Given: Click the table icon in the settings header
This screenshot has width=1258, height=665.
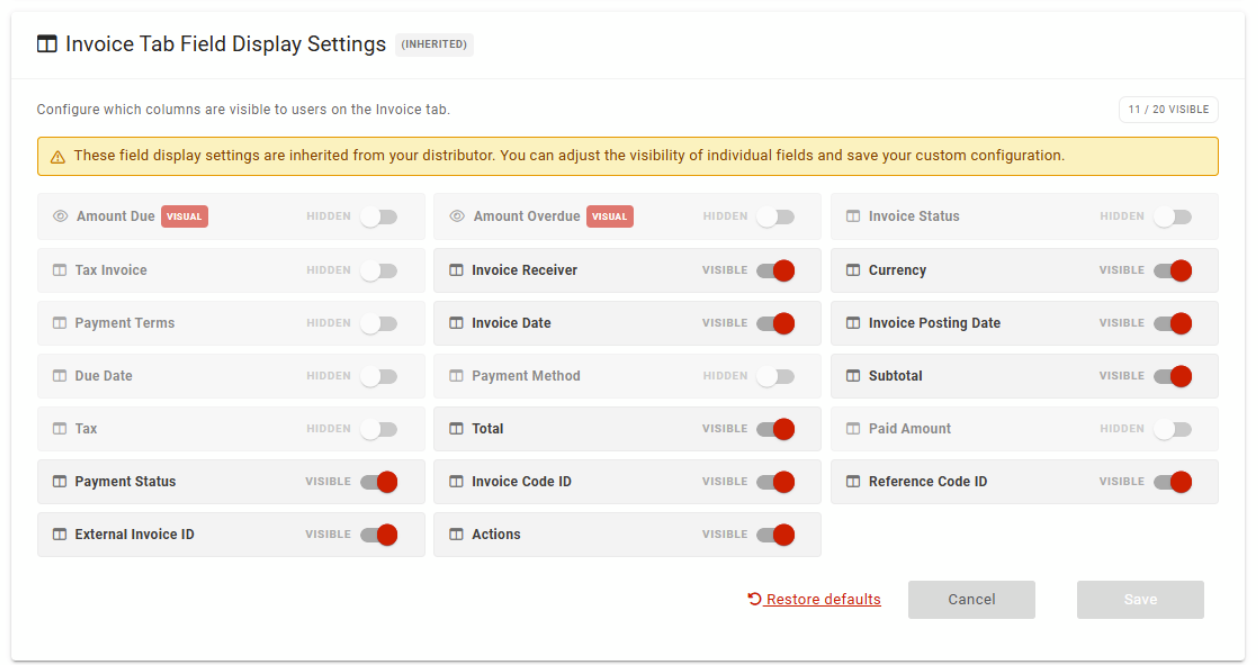Looking at the screenshot, I should click(x=47, y=44).
